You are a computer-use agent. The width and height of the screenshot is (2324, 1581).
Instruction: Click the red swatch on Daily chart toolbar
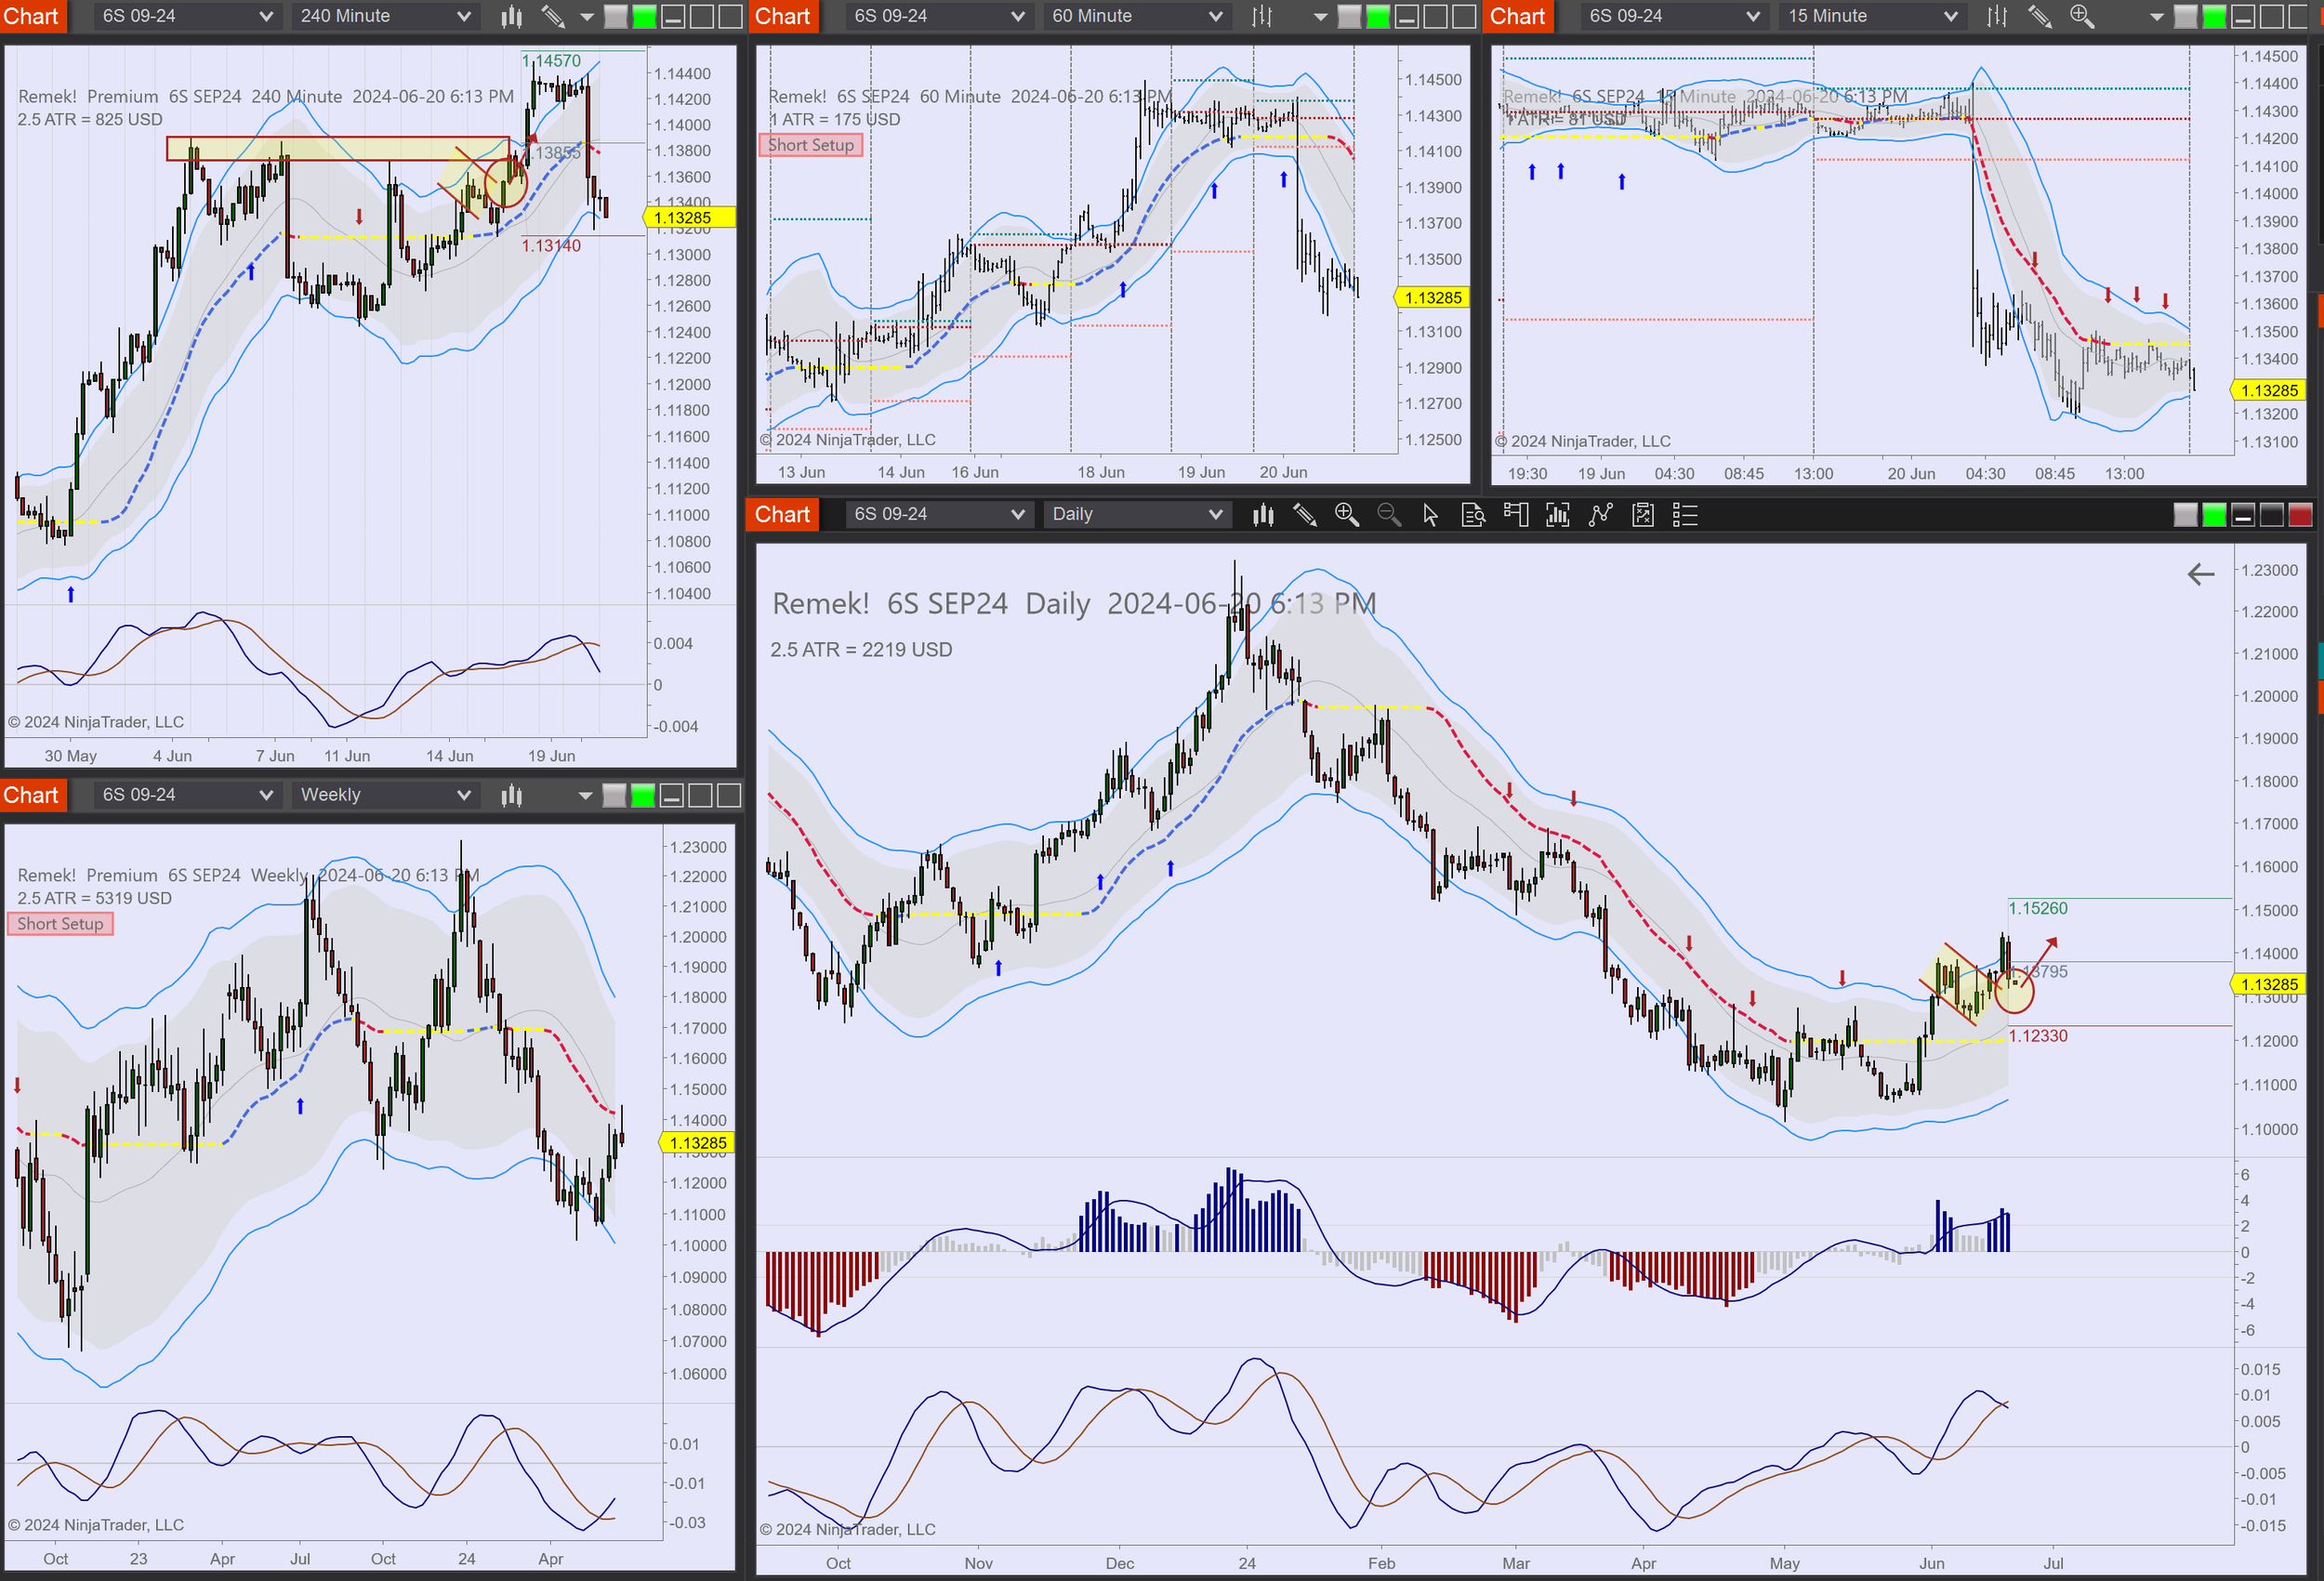coord(2301,514)
